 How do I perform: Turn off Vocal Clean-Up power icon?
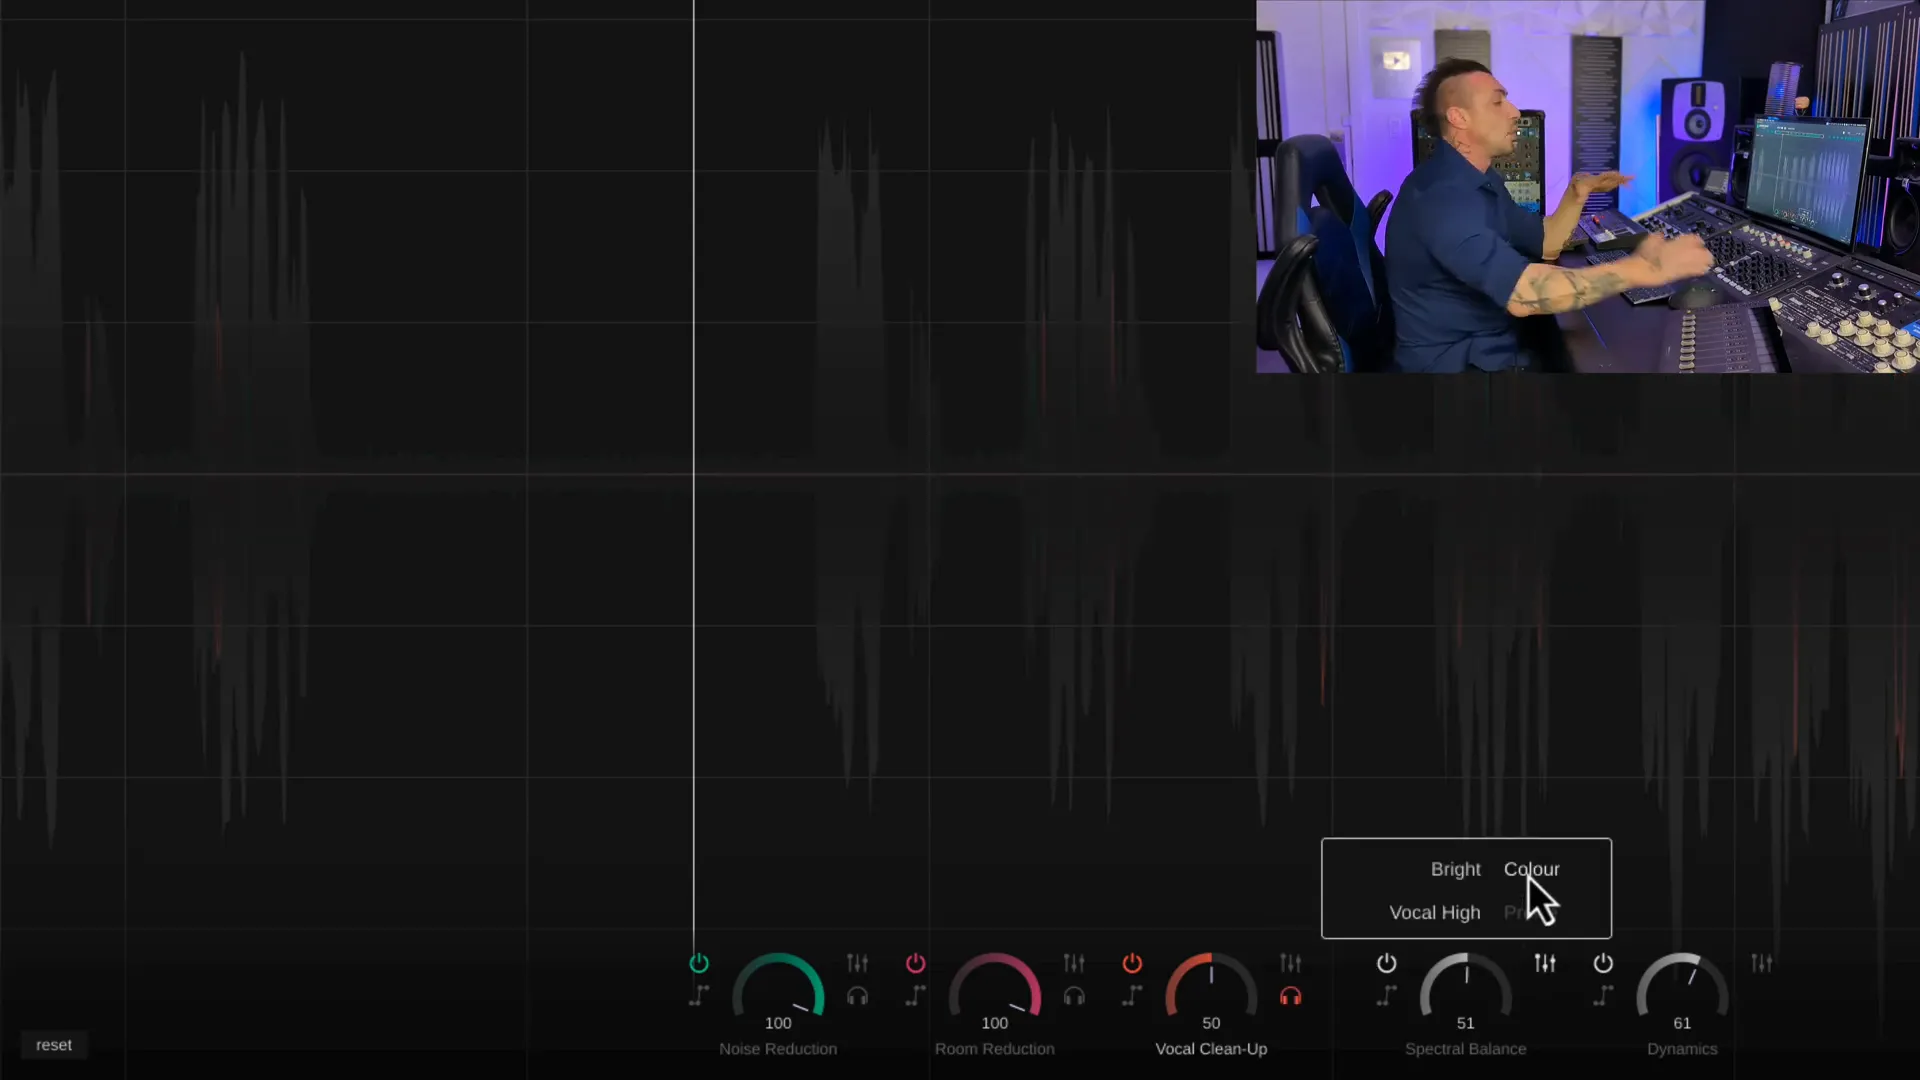click(x=1132, y=963)
